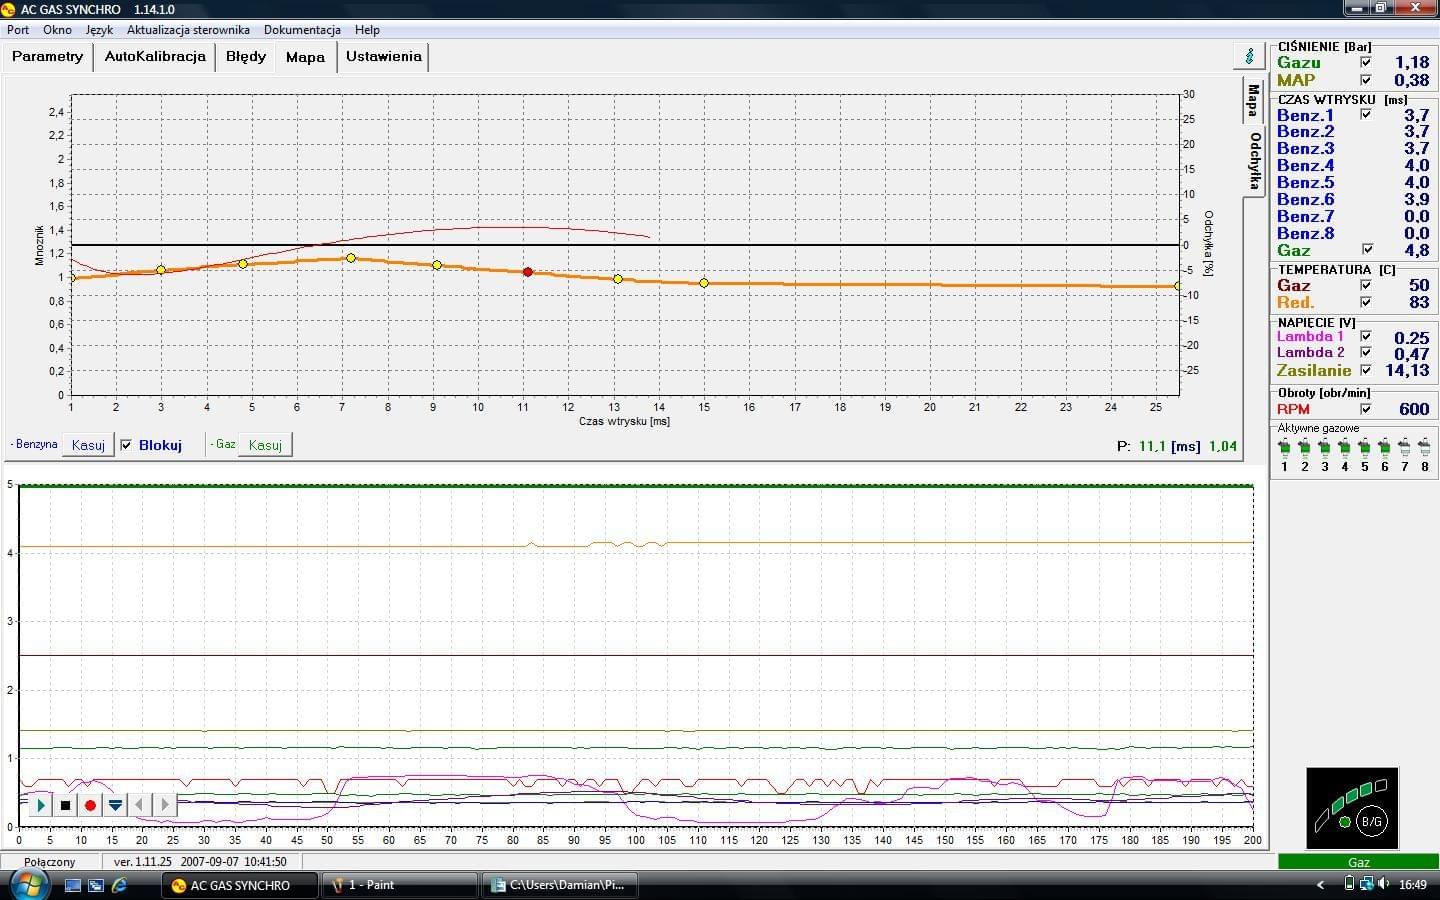Switch to the Parametry tab
The image size is (1440, 900).
coord(47,56)
